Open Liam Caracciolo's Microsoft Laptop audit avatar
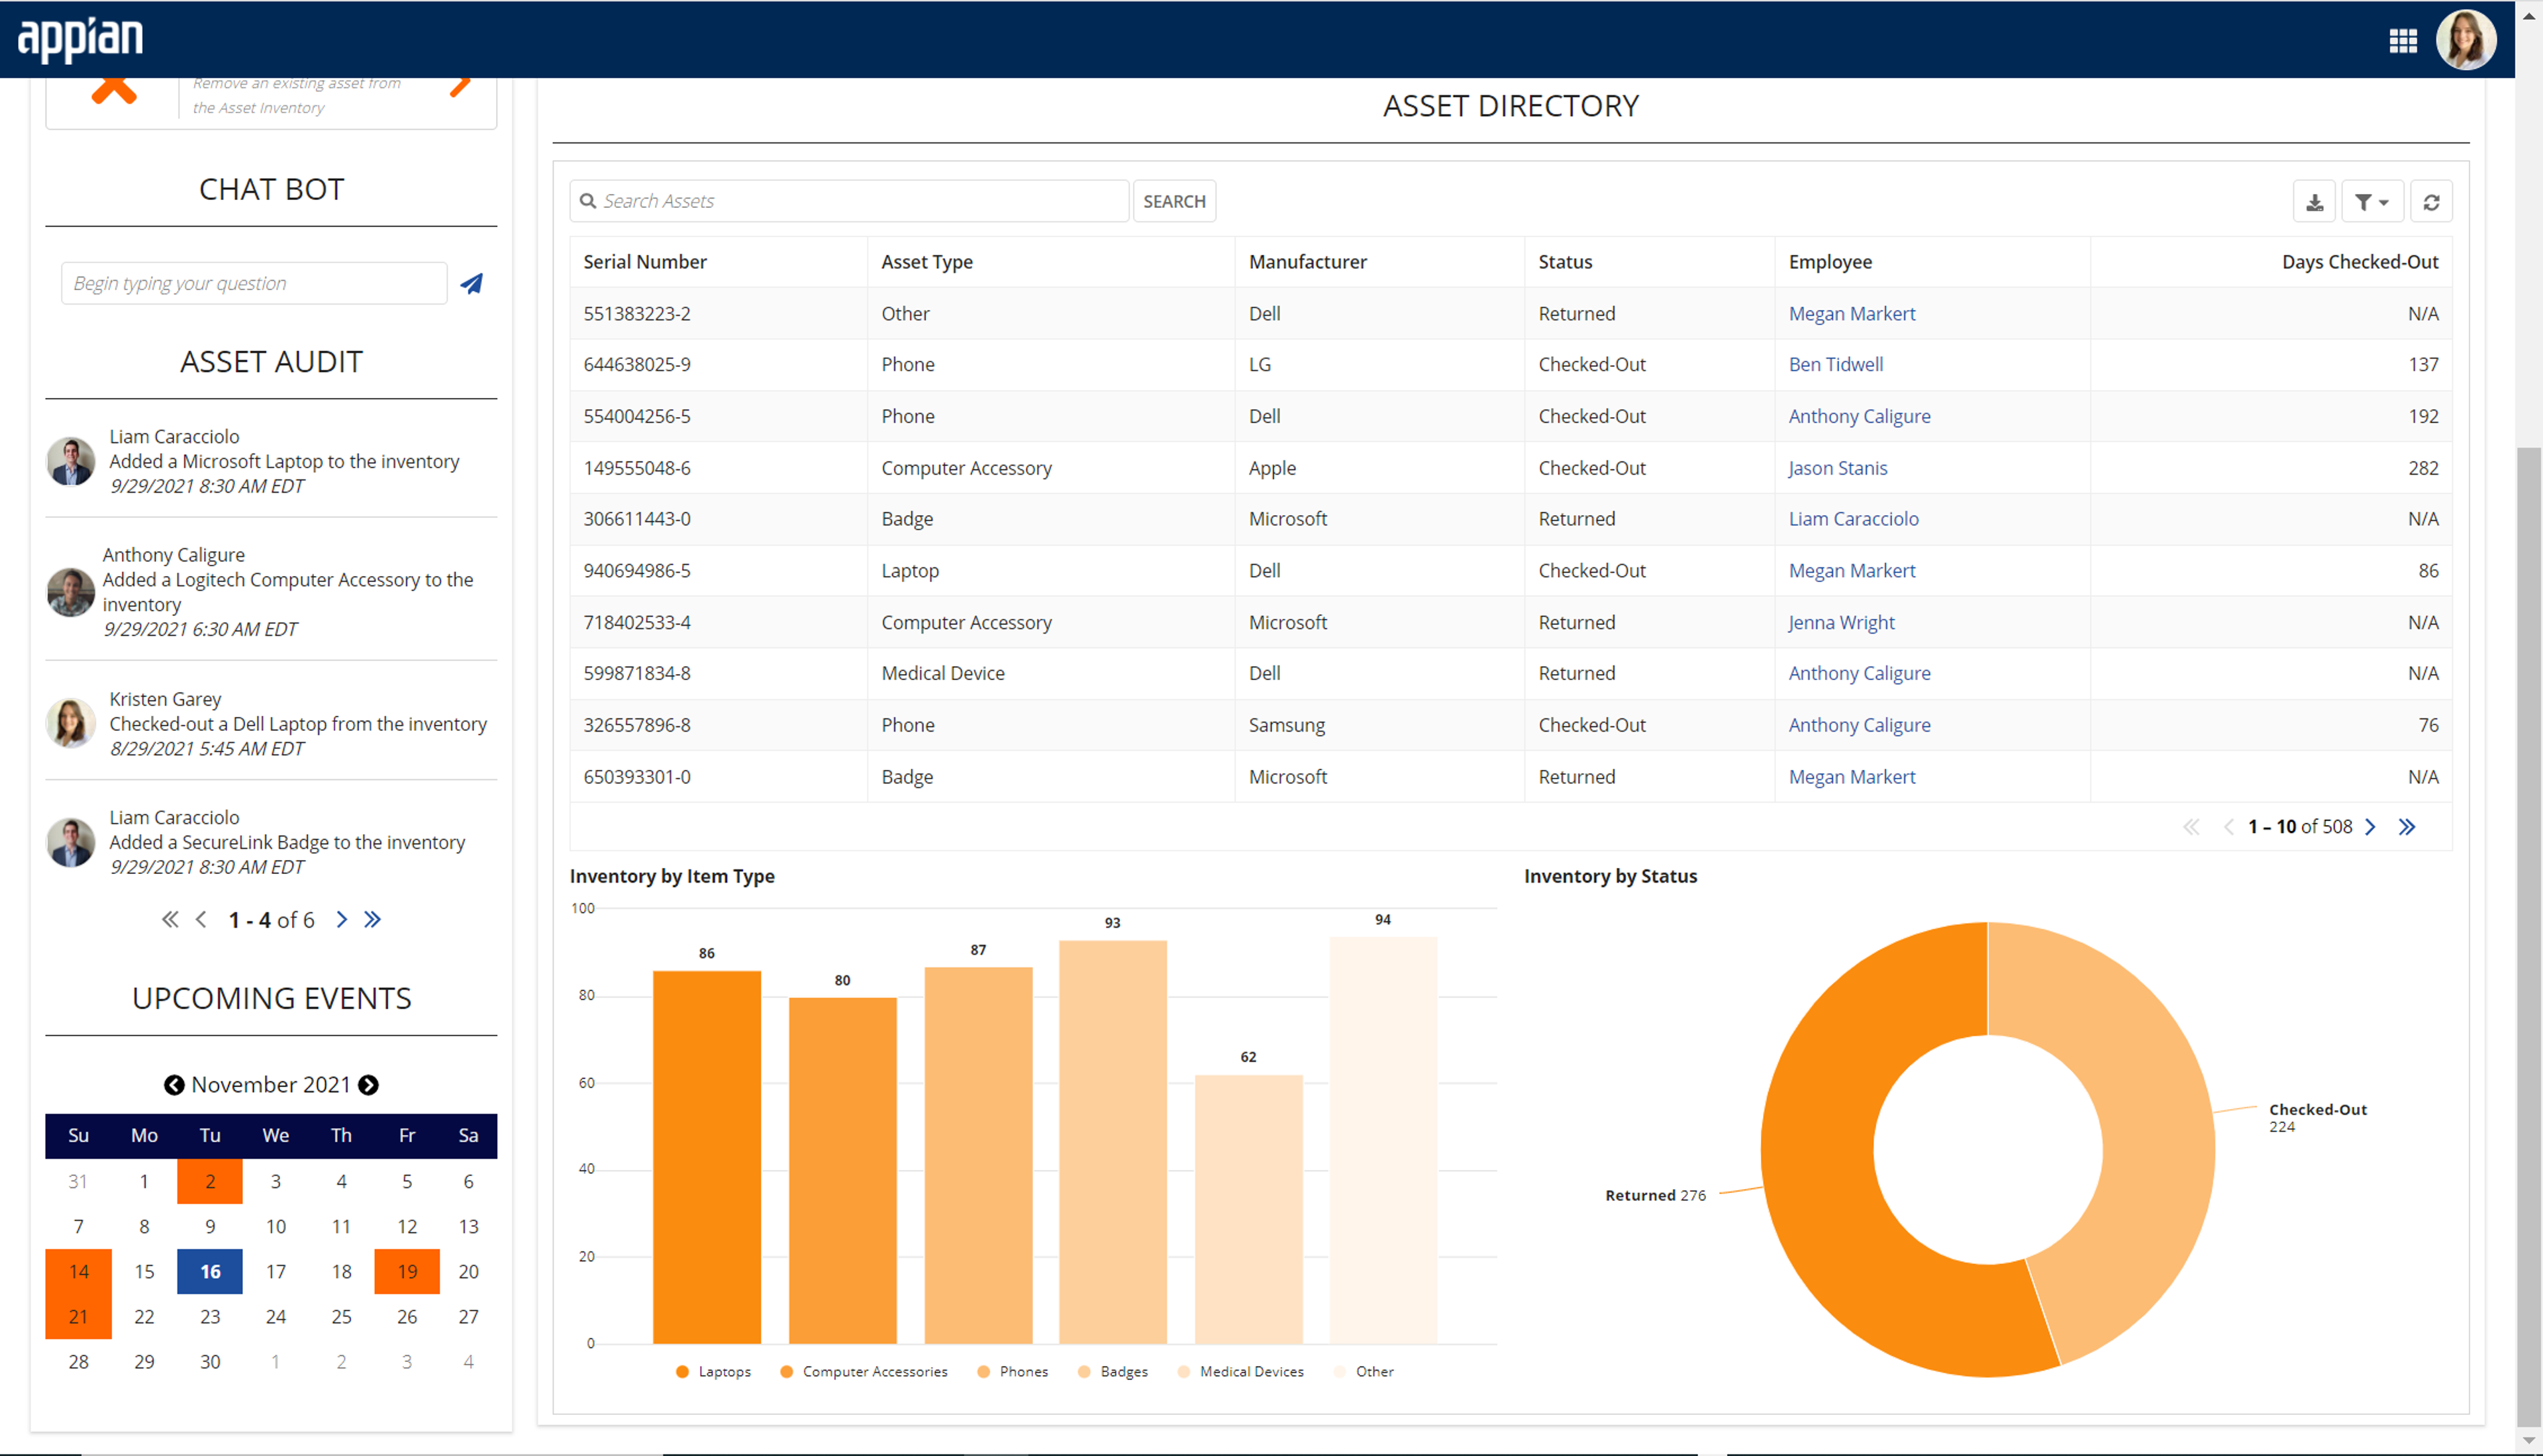2543x1456 pixels. pyautogui.click(x=71, y=461)
